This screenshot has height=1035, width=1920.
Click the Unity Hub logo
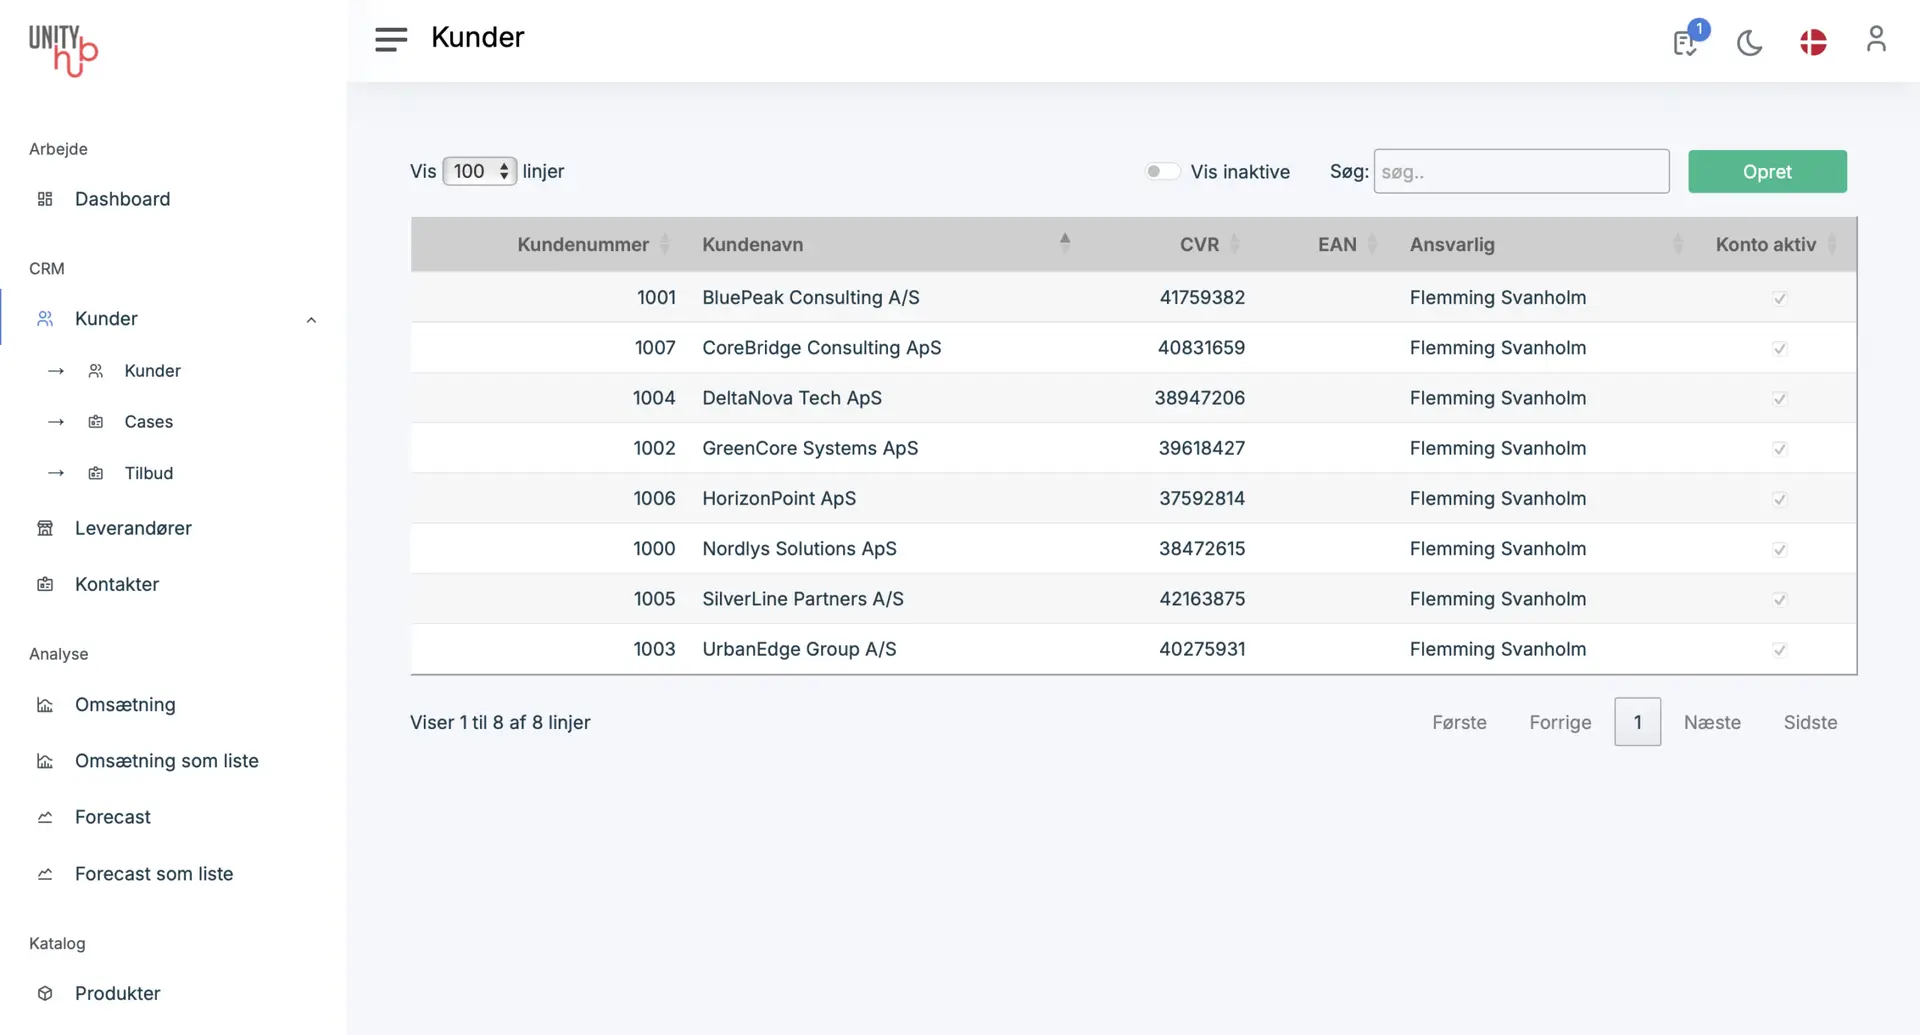pos(63,50)
